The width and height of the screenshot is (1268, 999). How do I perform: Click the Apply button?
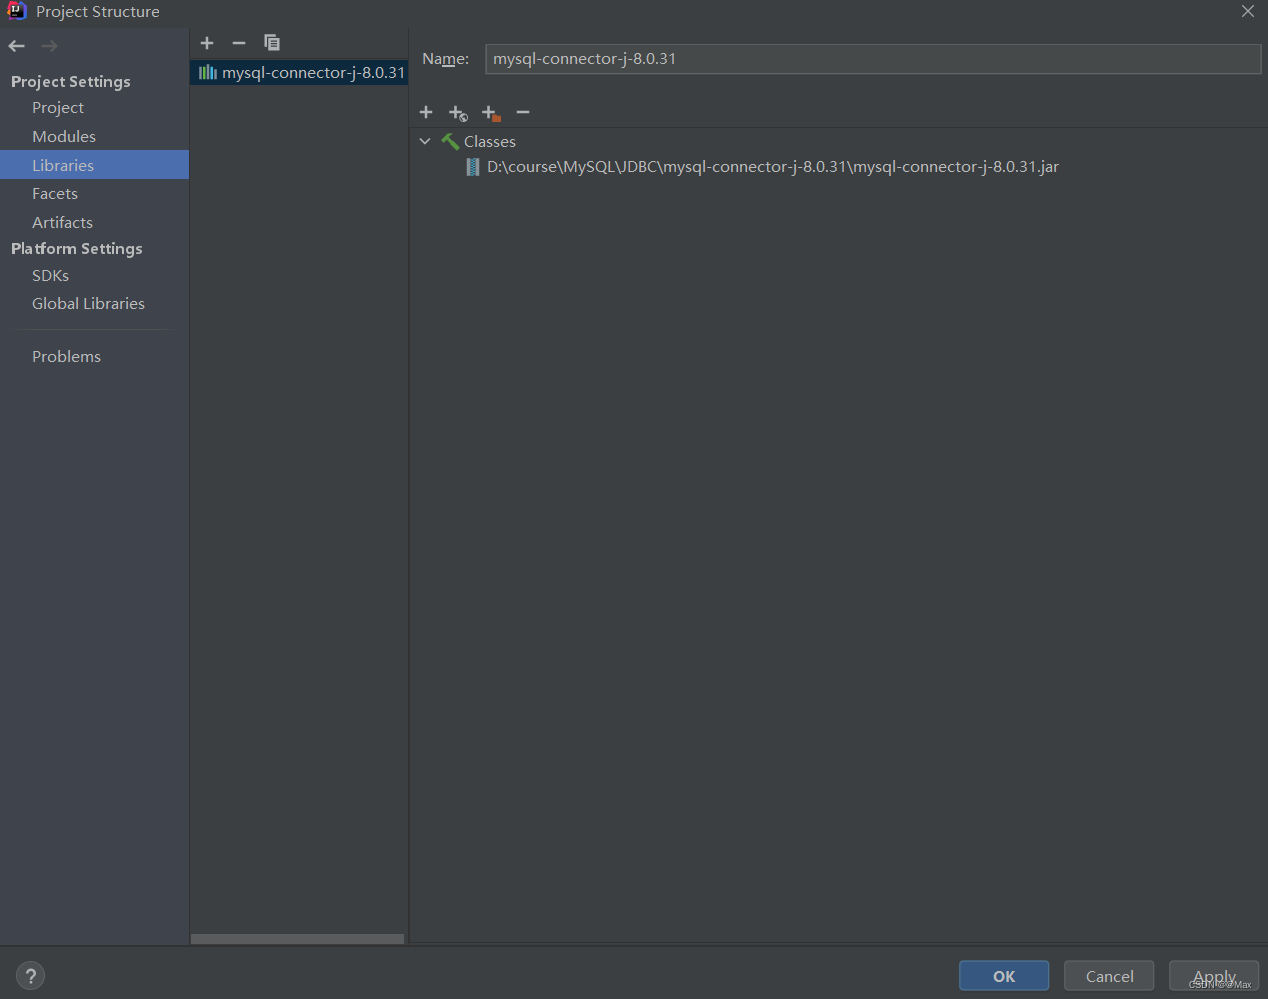click(1214, 976)
